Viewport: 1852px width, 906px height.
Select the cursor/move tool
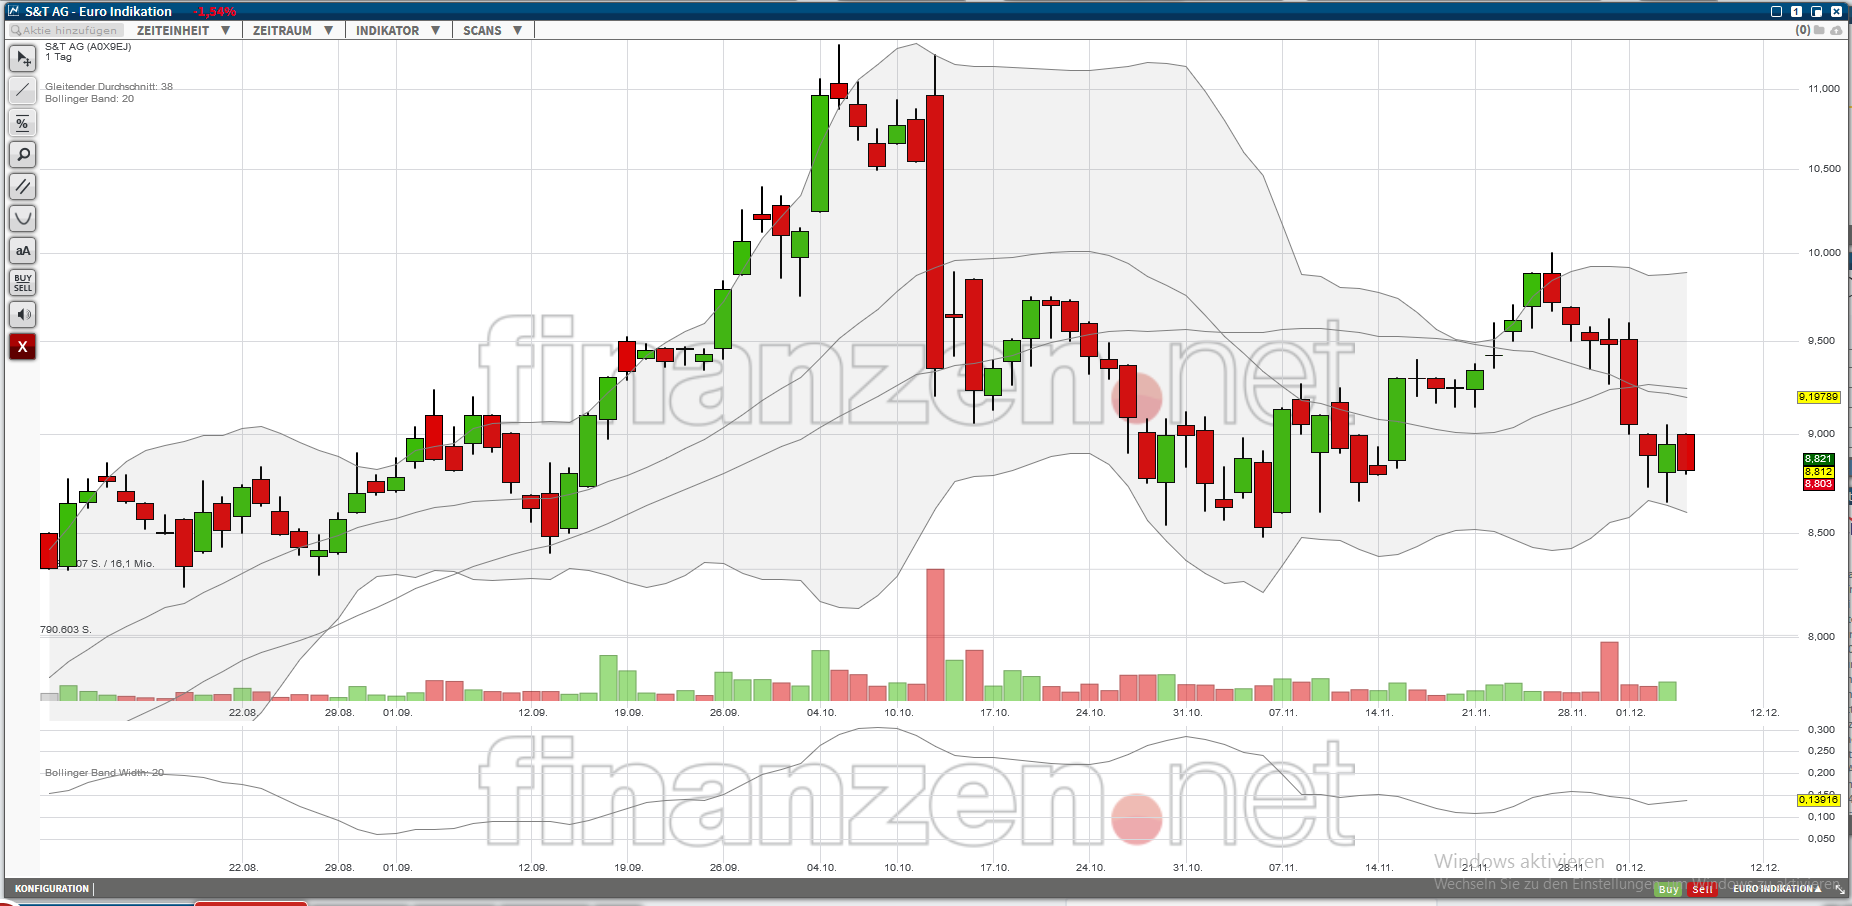pos(22,59)
